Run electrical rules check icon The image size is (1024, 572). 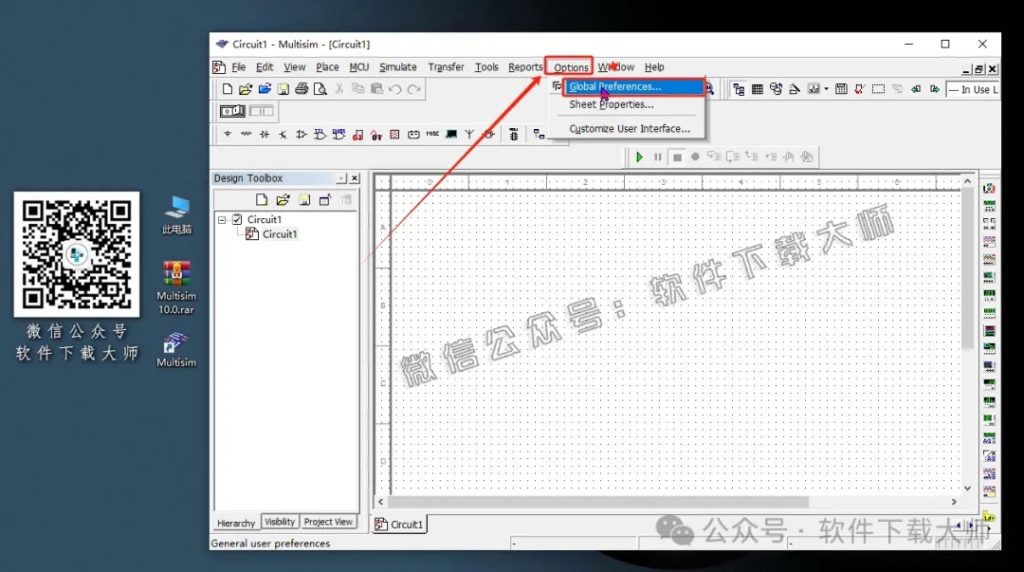pyautogui.click(x=859, y=89)
